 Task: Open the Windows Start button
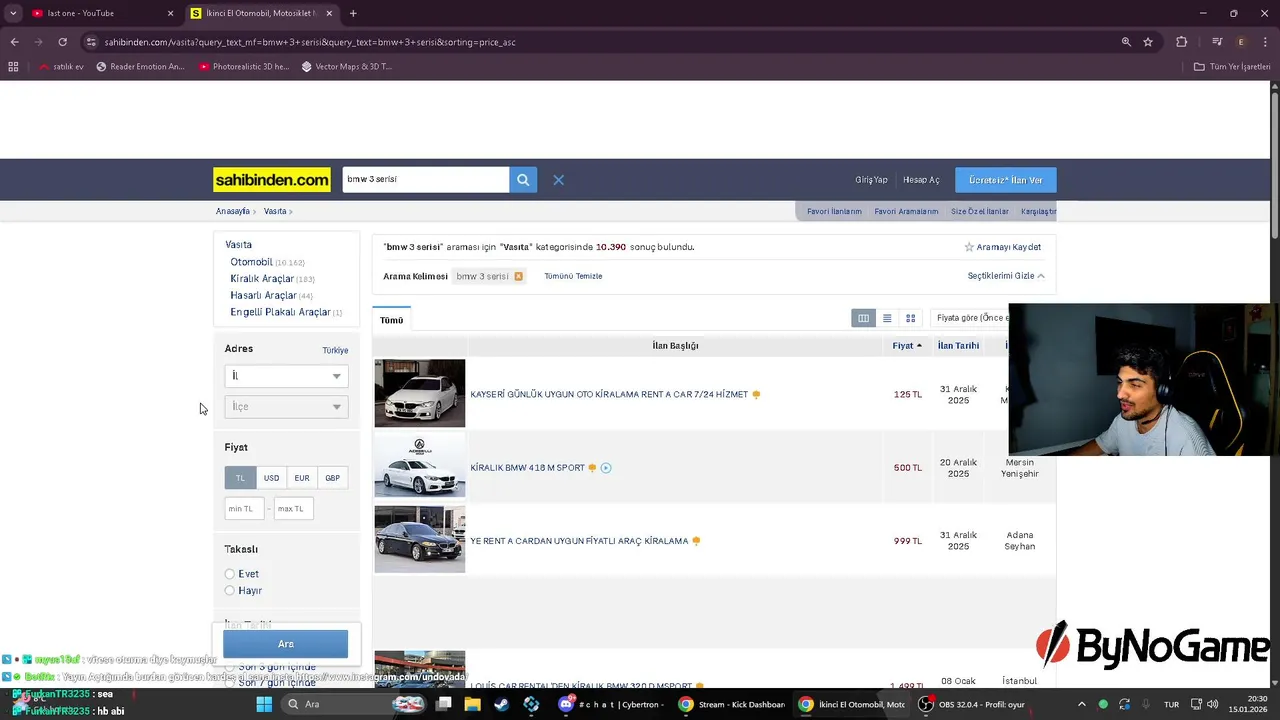pos(264,704)
